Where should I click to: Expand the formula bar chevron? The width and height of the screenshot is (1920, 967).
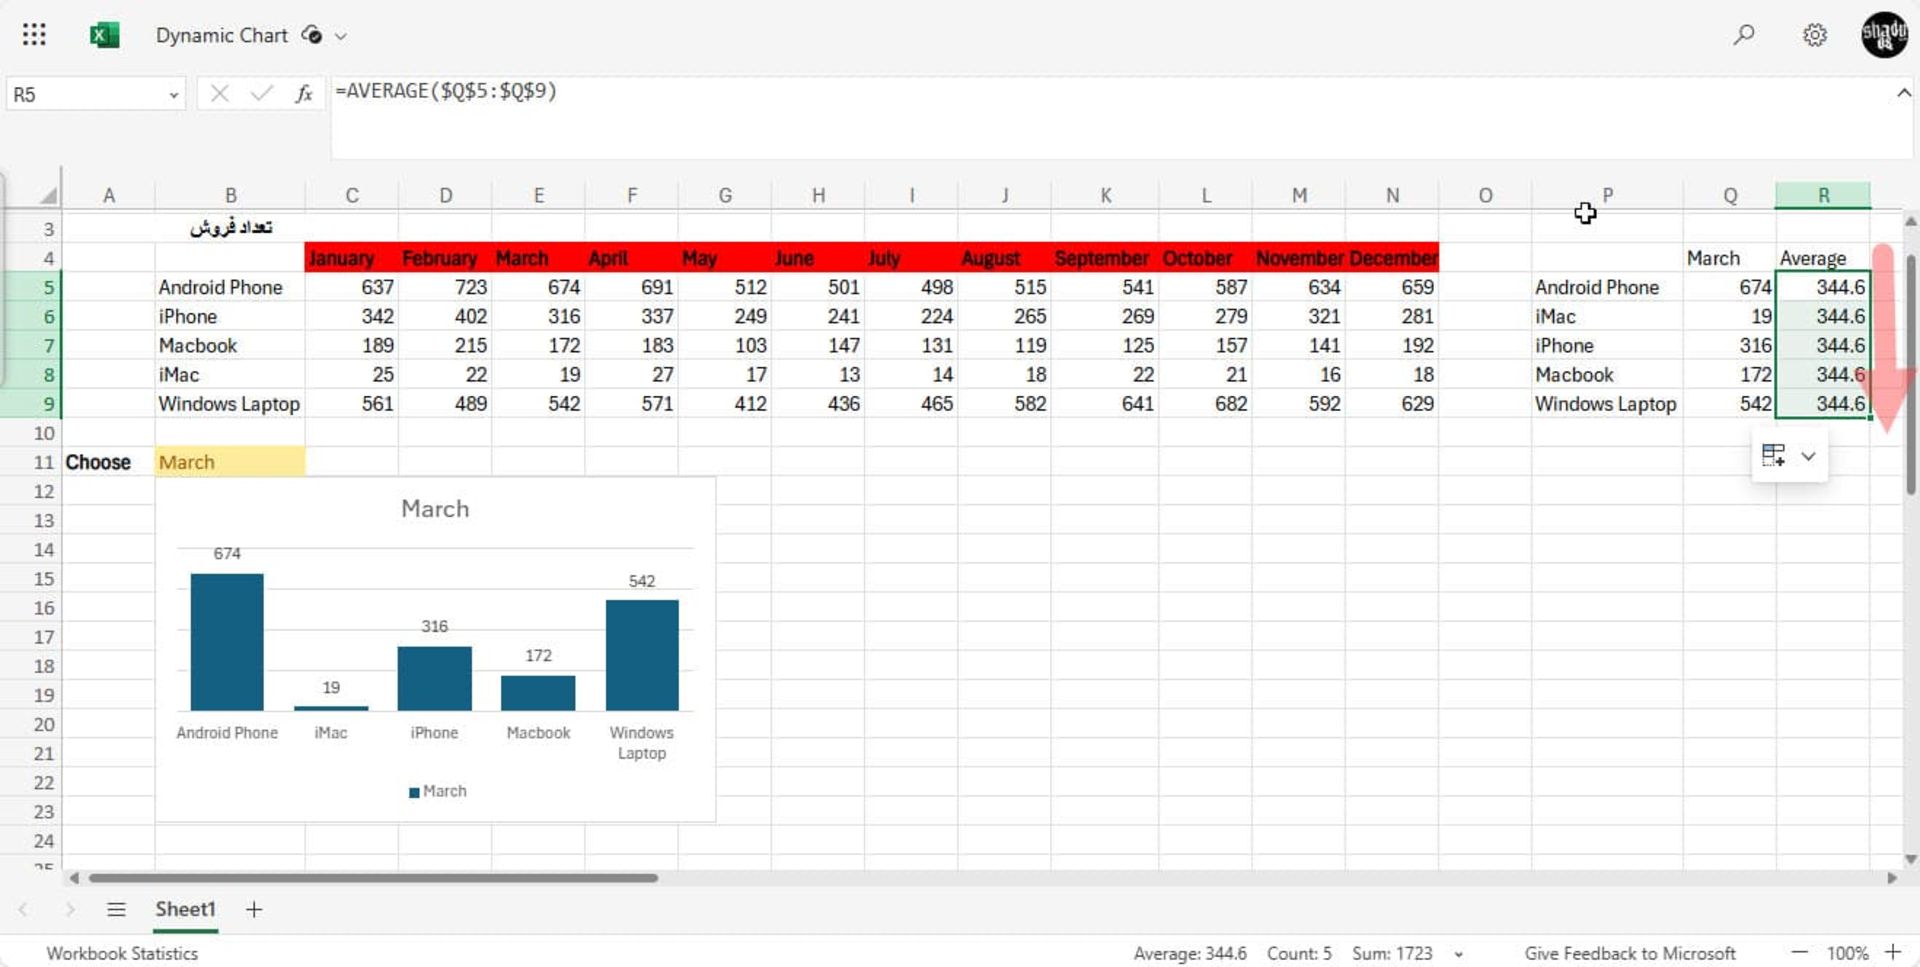coord(1903,93)
